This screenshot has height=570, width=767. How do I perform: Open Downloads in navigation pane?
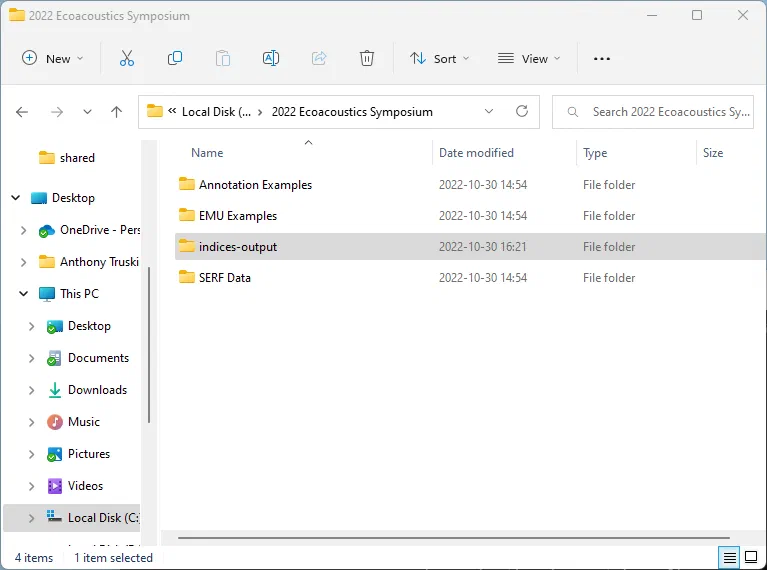click(87, 390)
